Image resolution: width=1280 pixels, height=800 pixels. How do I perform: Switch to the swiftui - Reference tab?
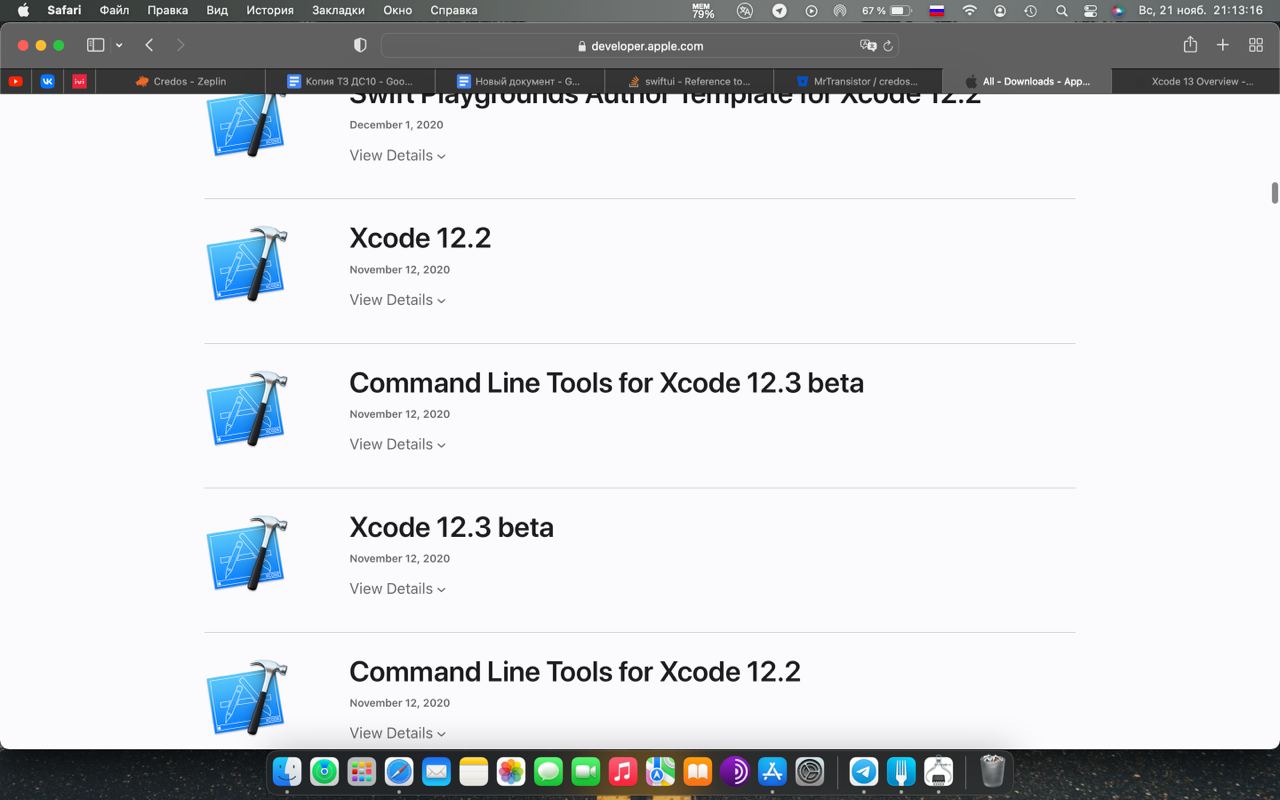[x=689, y=81]
